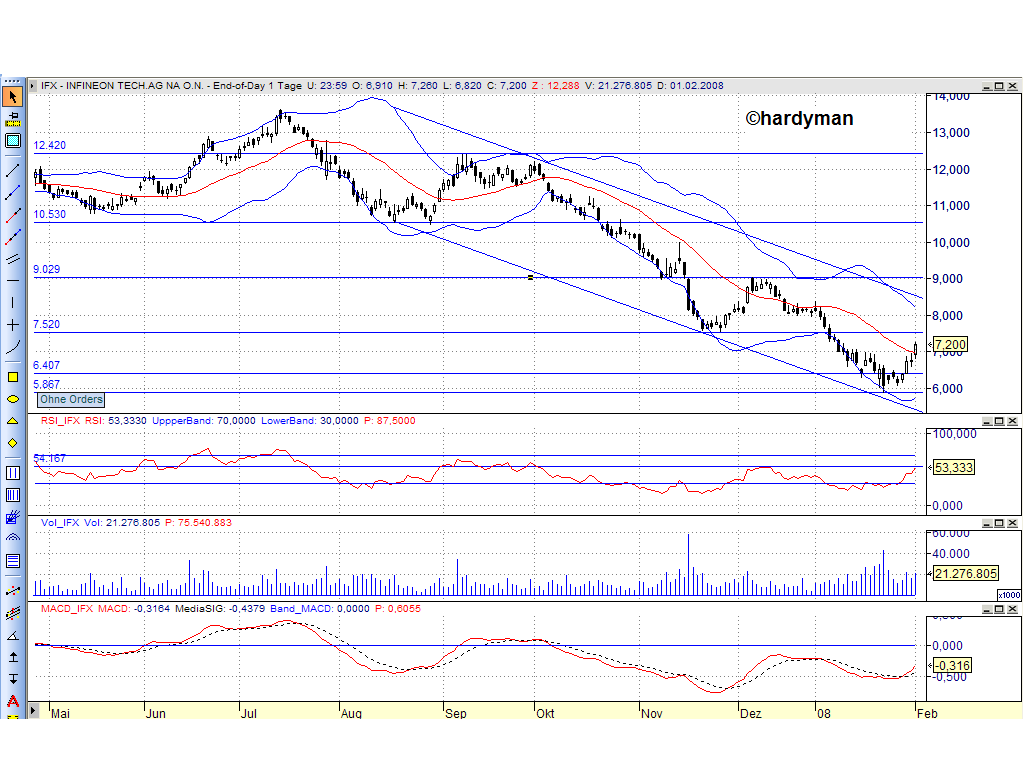
Task: Select the pointer arrow tool
Action: [13, 97]
